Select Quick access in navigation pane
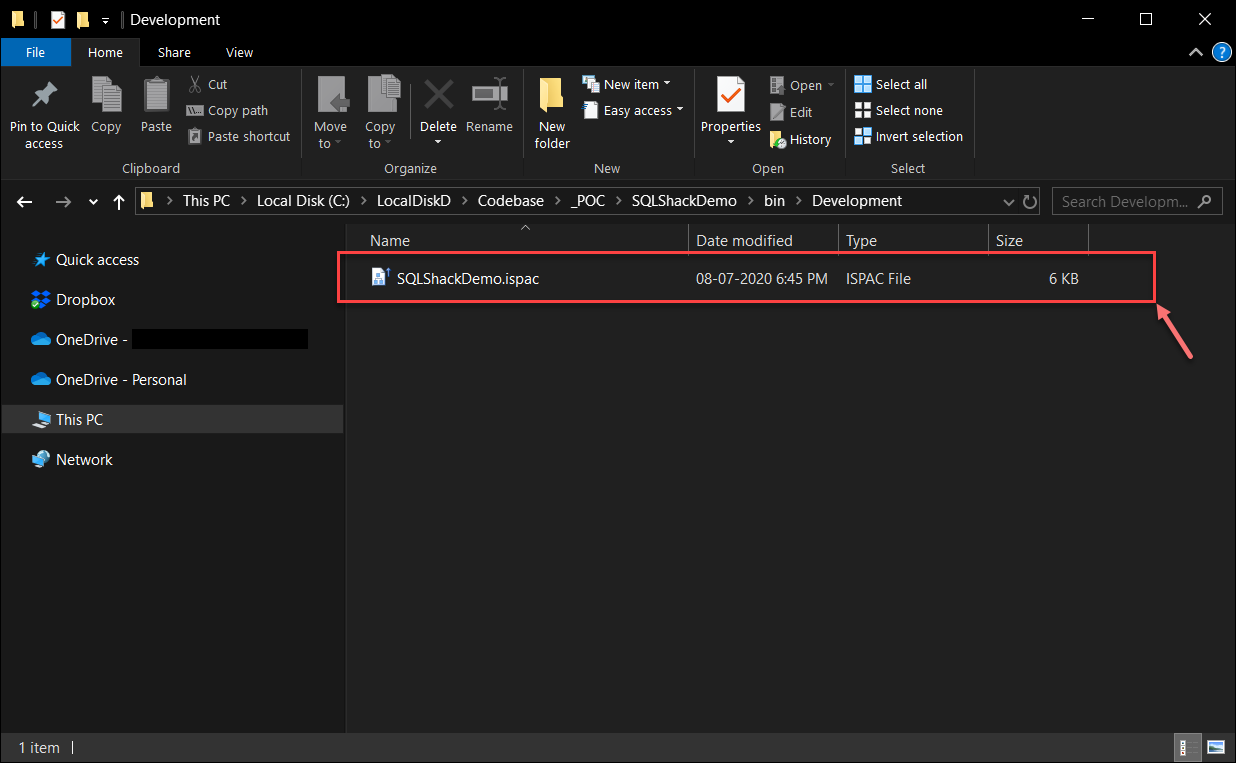 click(x=97, y=260)
